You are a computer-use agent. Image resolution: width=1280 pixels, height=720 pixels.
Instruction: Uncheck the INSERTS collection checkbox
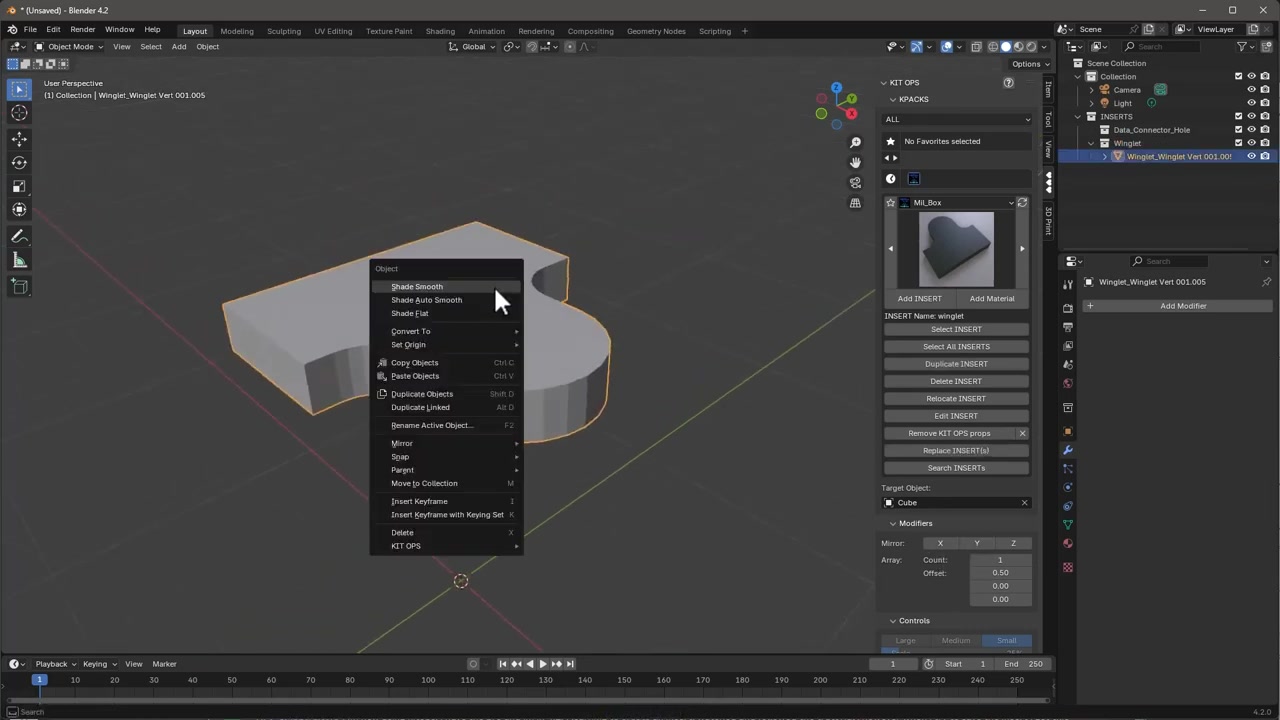tap(1238, 117)
